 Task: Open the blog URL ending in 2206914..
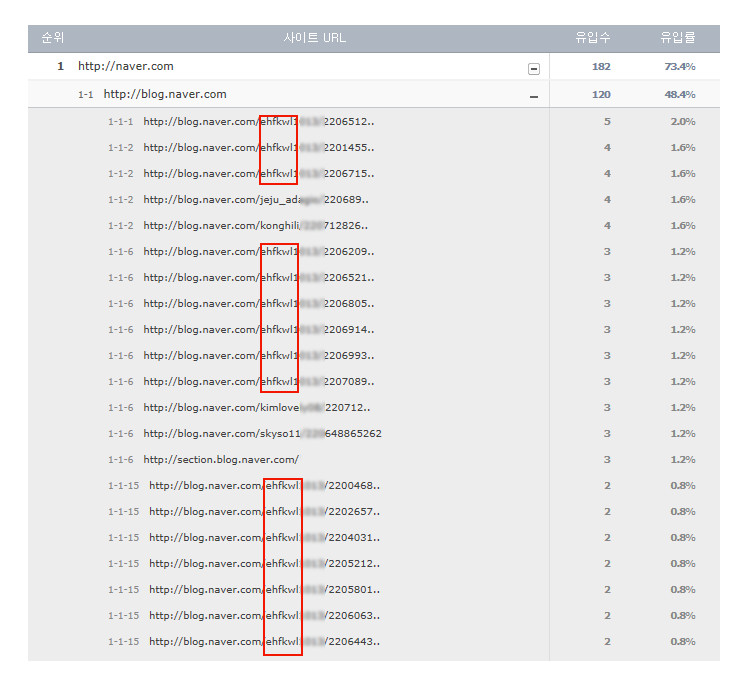click(x=258, y=329)
